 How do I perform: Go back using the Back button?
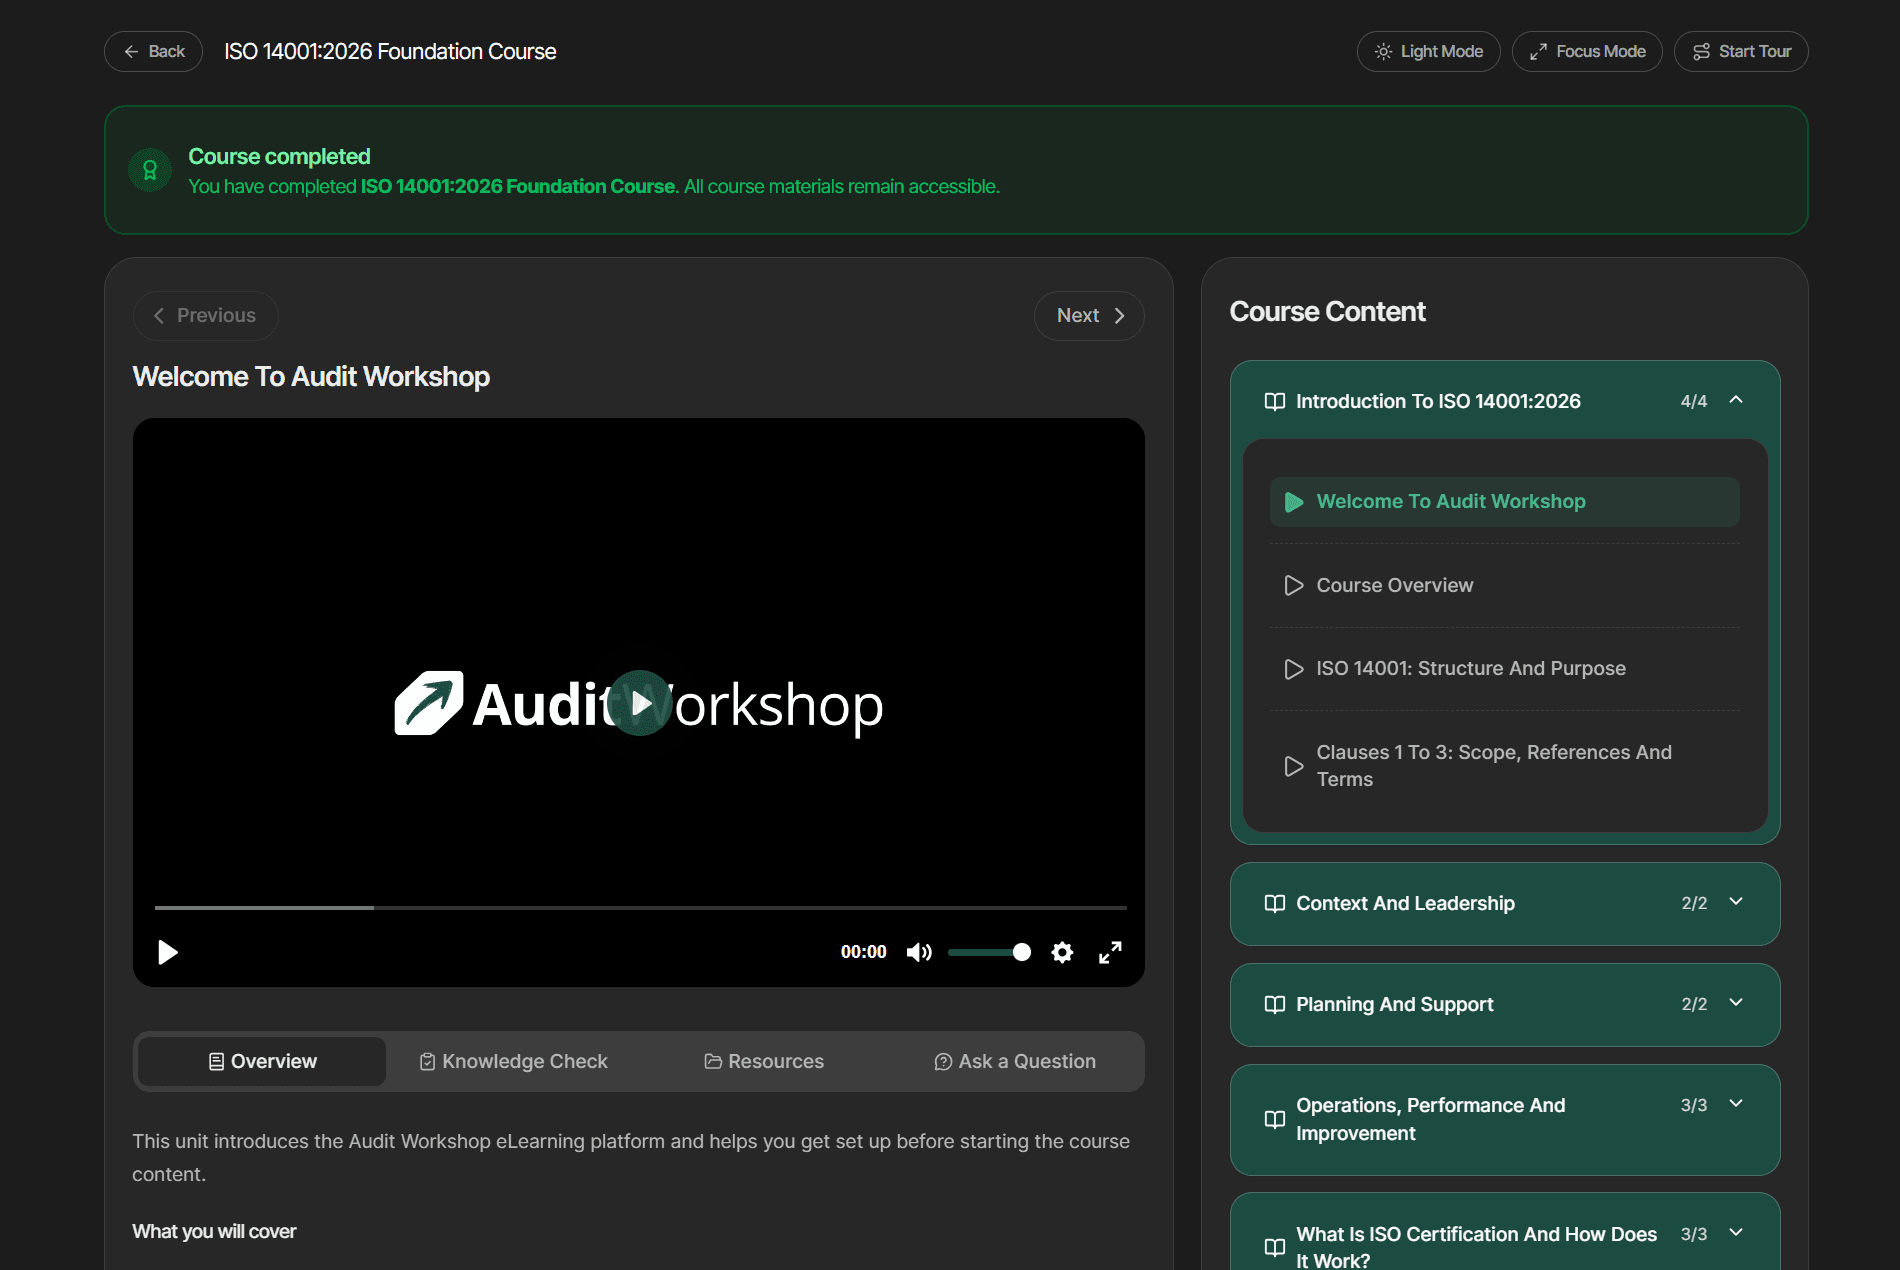coord(153,51)
